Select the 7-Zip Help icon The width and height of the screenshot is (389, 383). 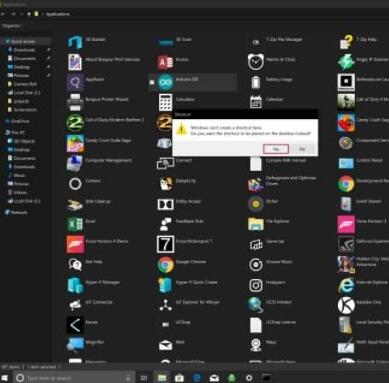click(346, 42)
